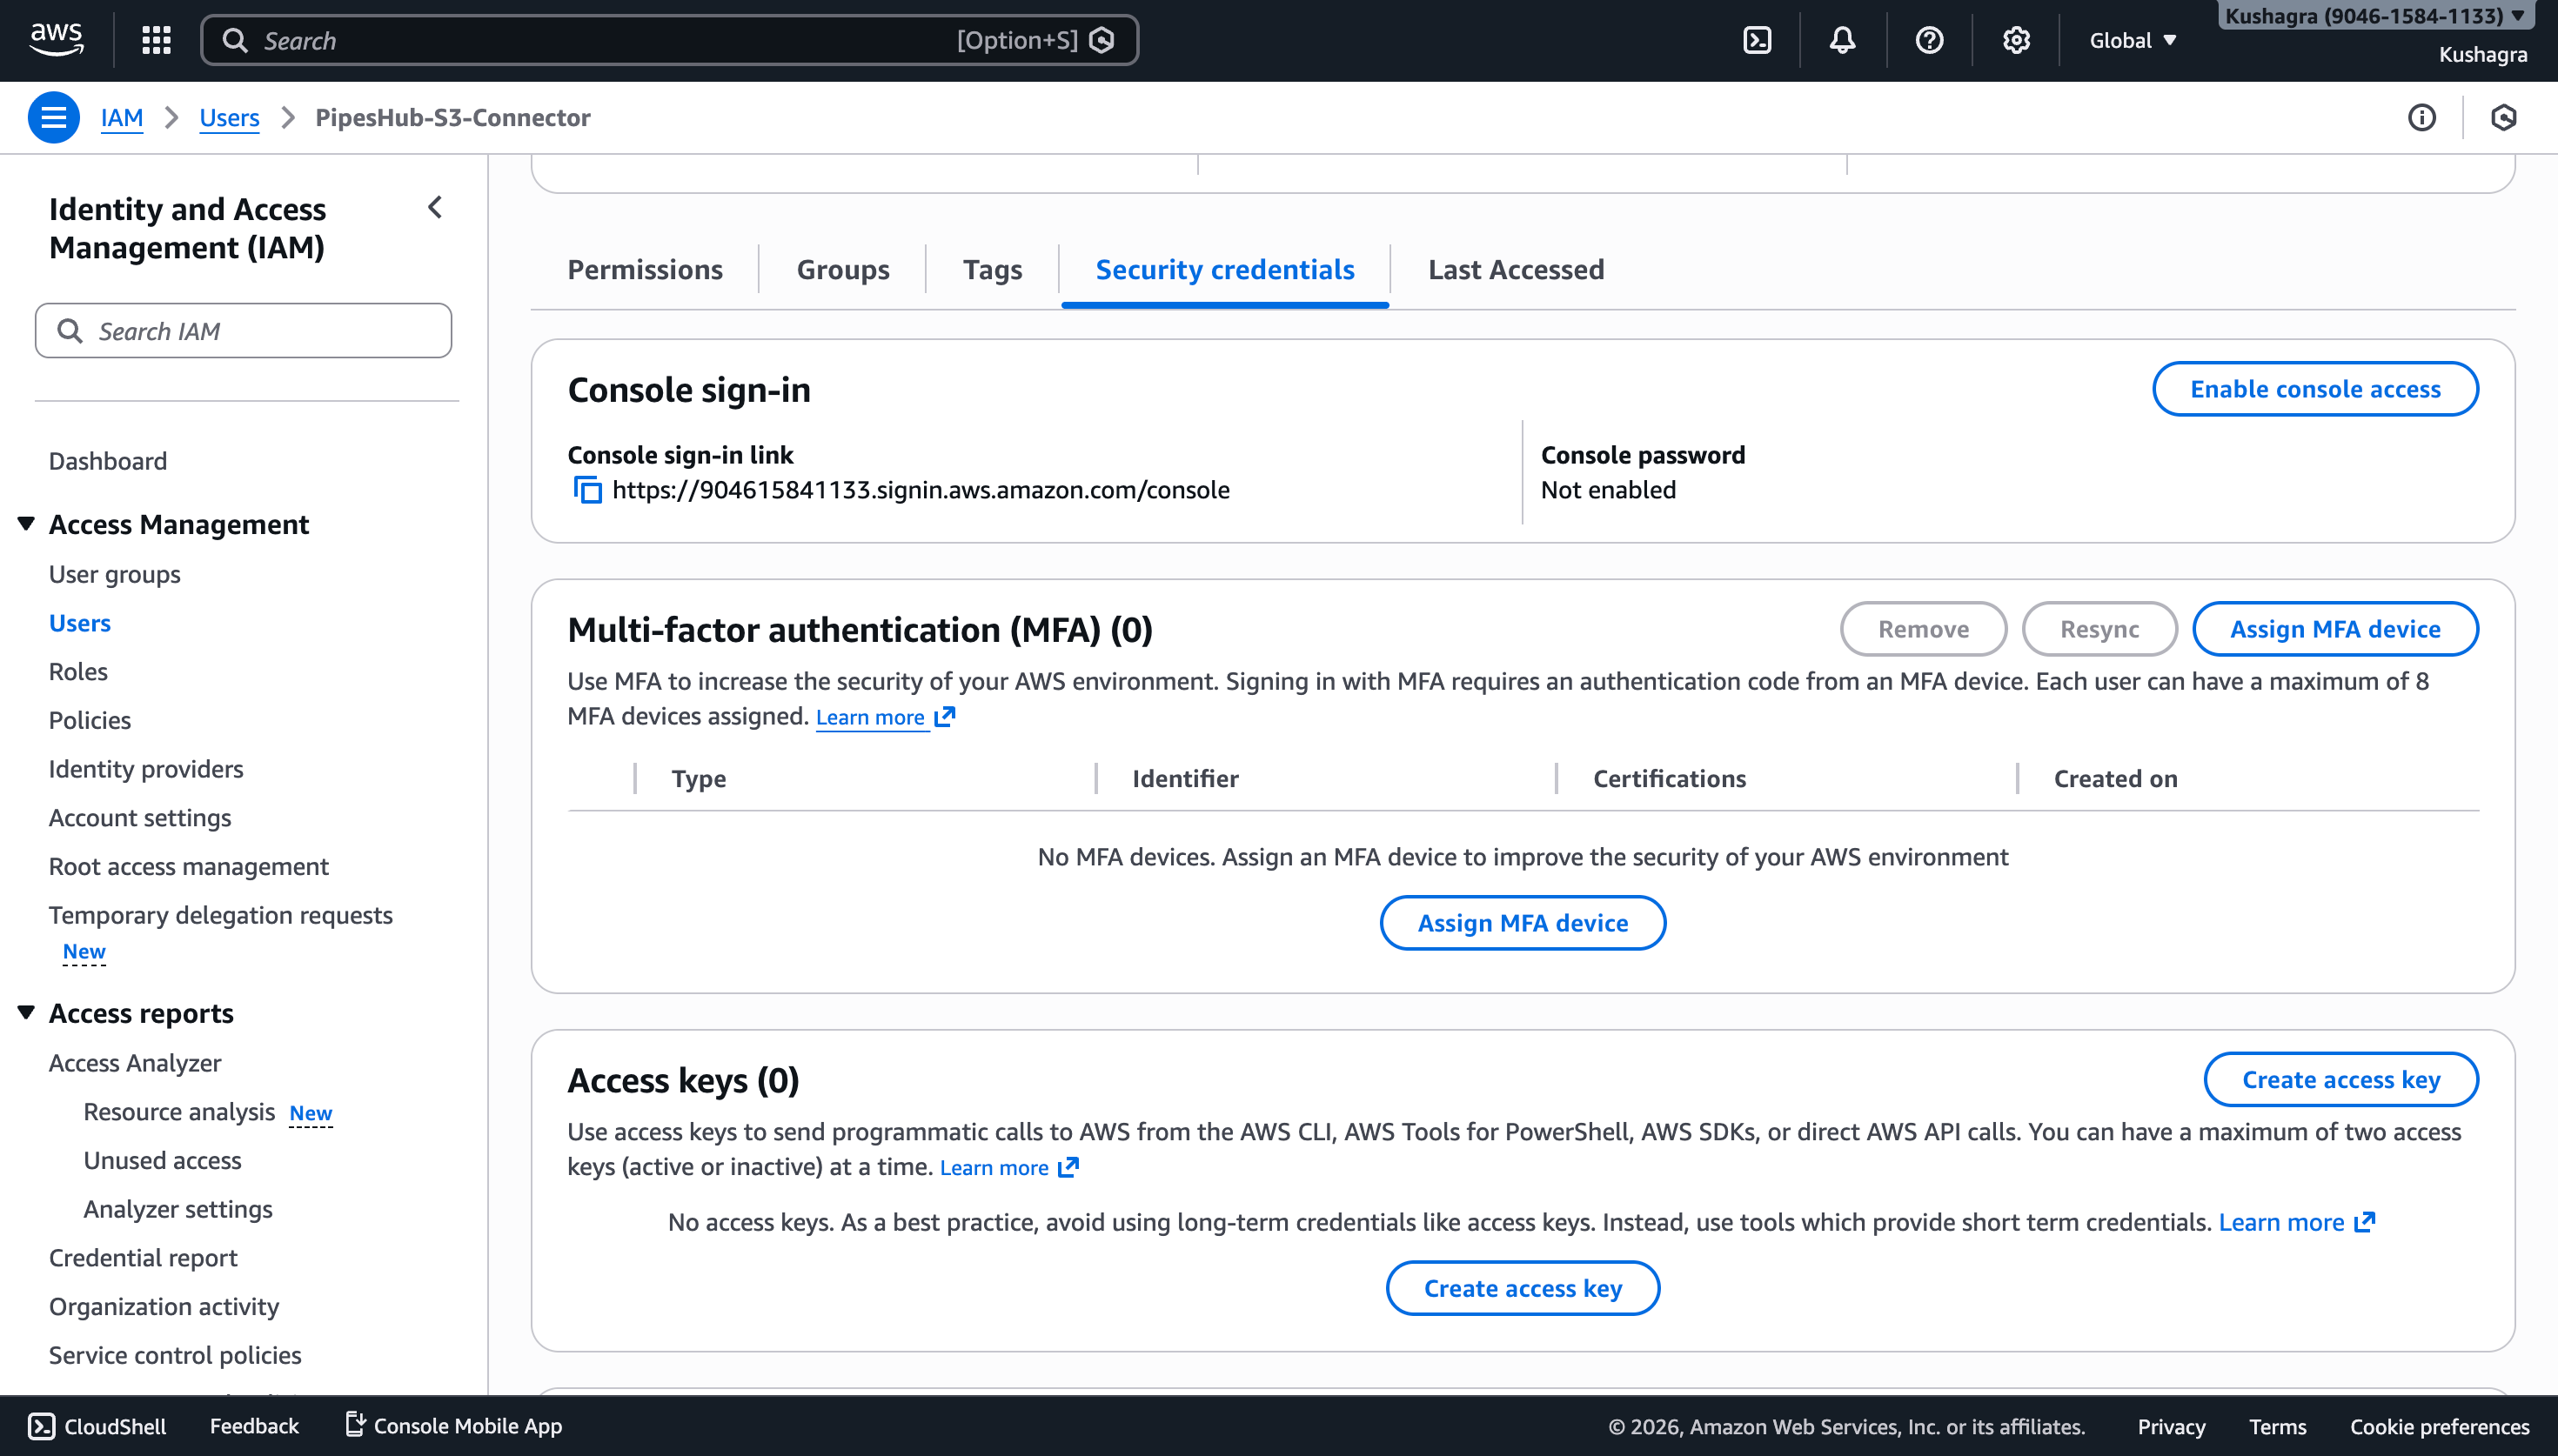
Task: Open MFA Learn more link
Action: coord(870,717)
